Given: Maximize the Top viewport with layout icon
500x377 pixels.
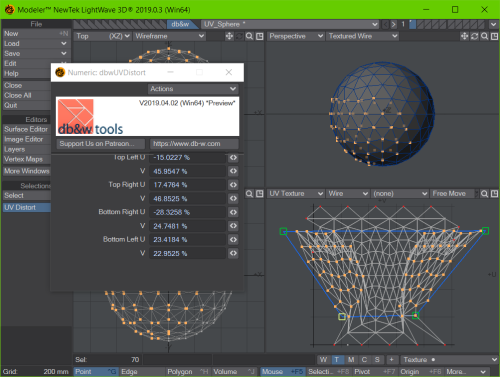Looking at the screenshot, I should 260,36.
